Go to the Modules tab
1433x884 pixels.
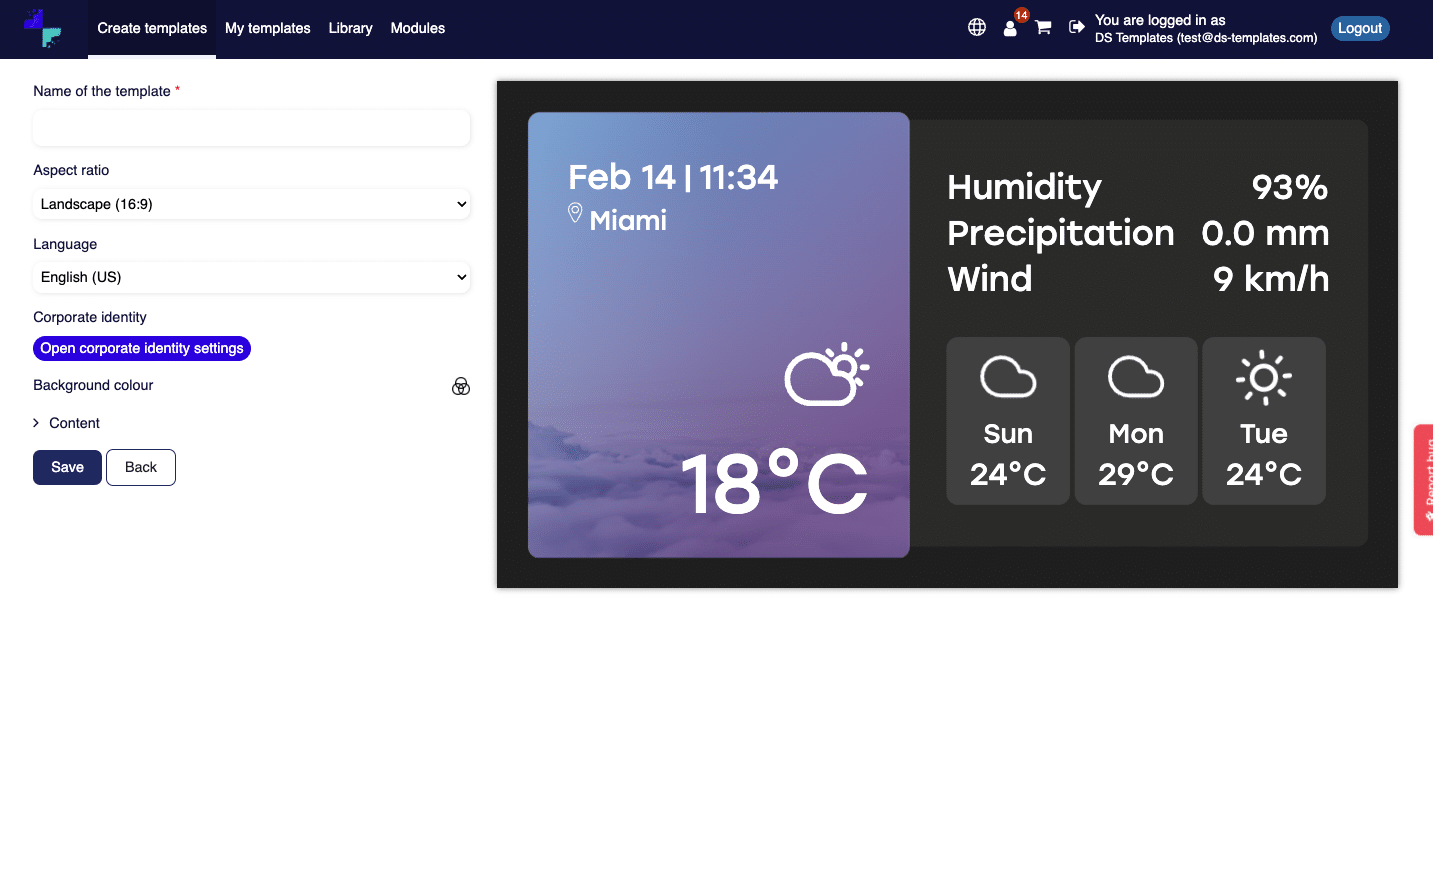pyautogui.click(x=417, y=28)
